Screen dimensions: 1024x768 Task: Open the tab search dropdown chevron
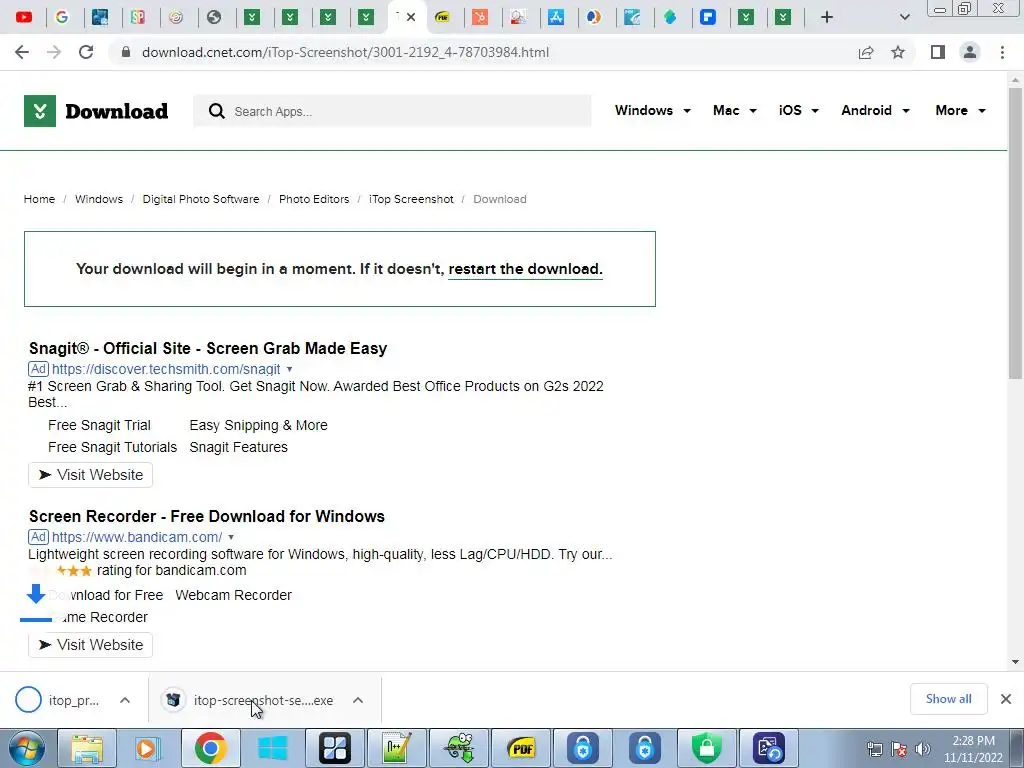pos(904,17)
